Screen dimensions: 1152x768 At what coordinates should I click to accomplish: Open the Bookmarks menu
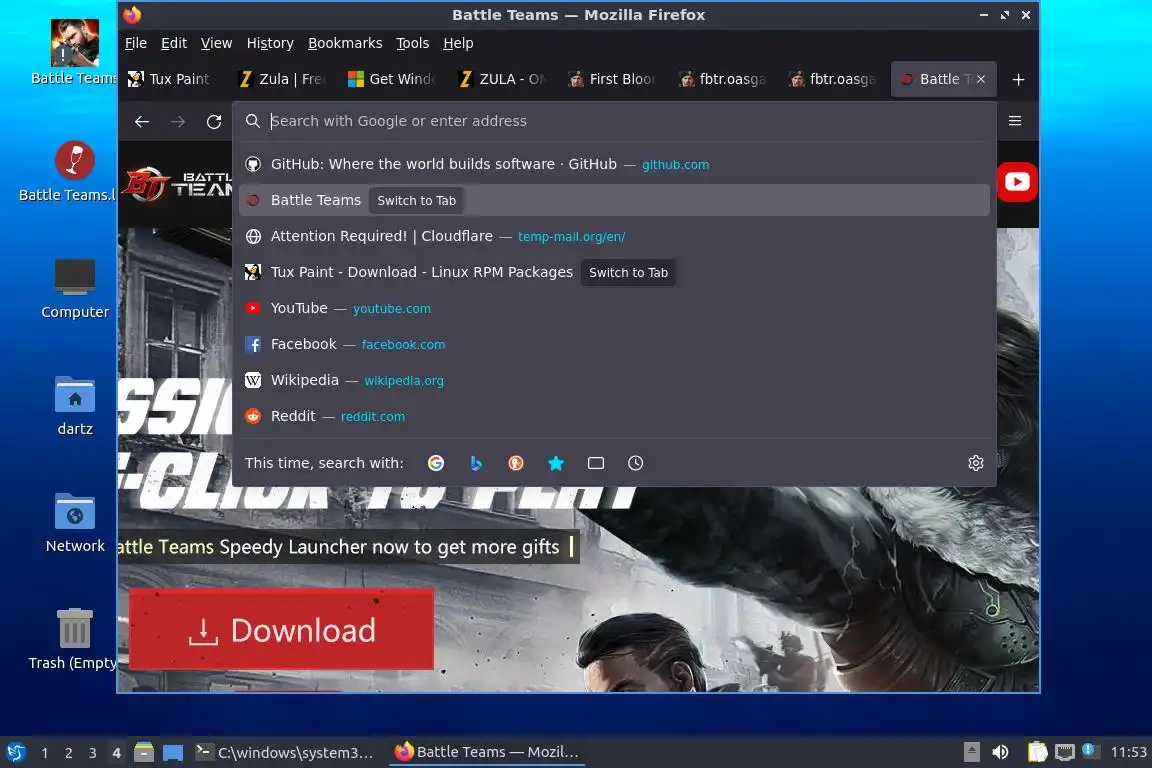click(345, 43)
